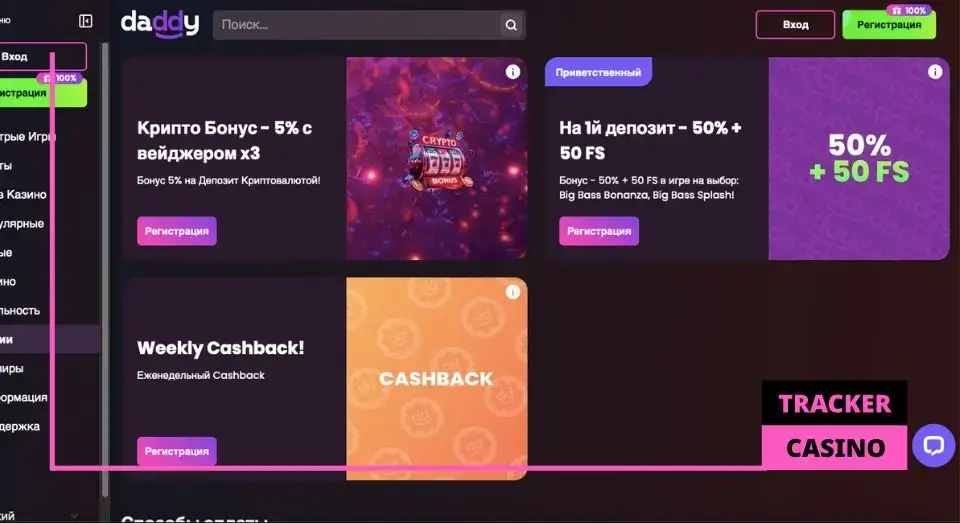Click the CASHBACK orange banner image
The width and height of the screenshot is (960, 523).
tap(437, 378)
